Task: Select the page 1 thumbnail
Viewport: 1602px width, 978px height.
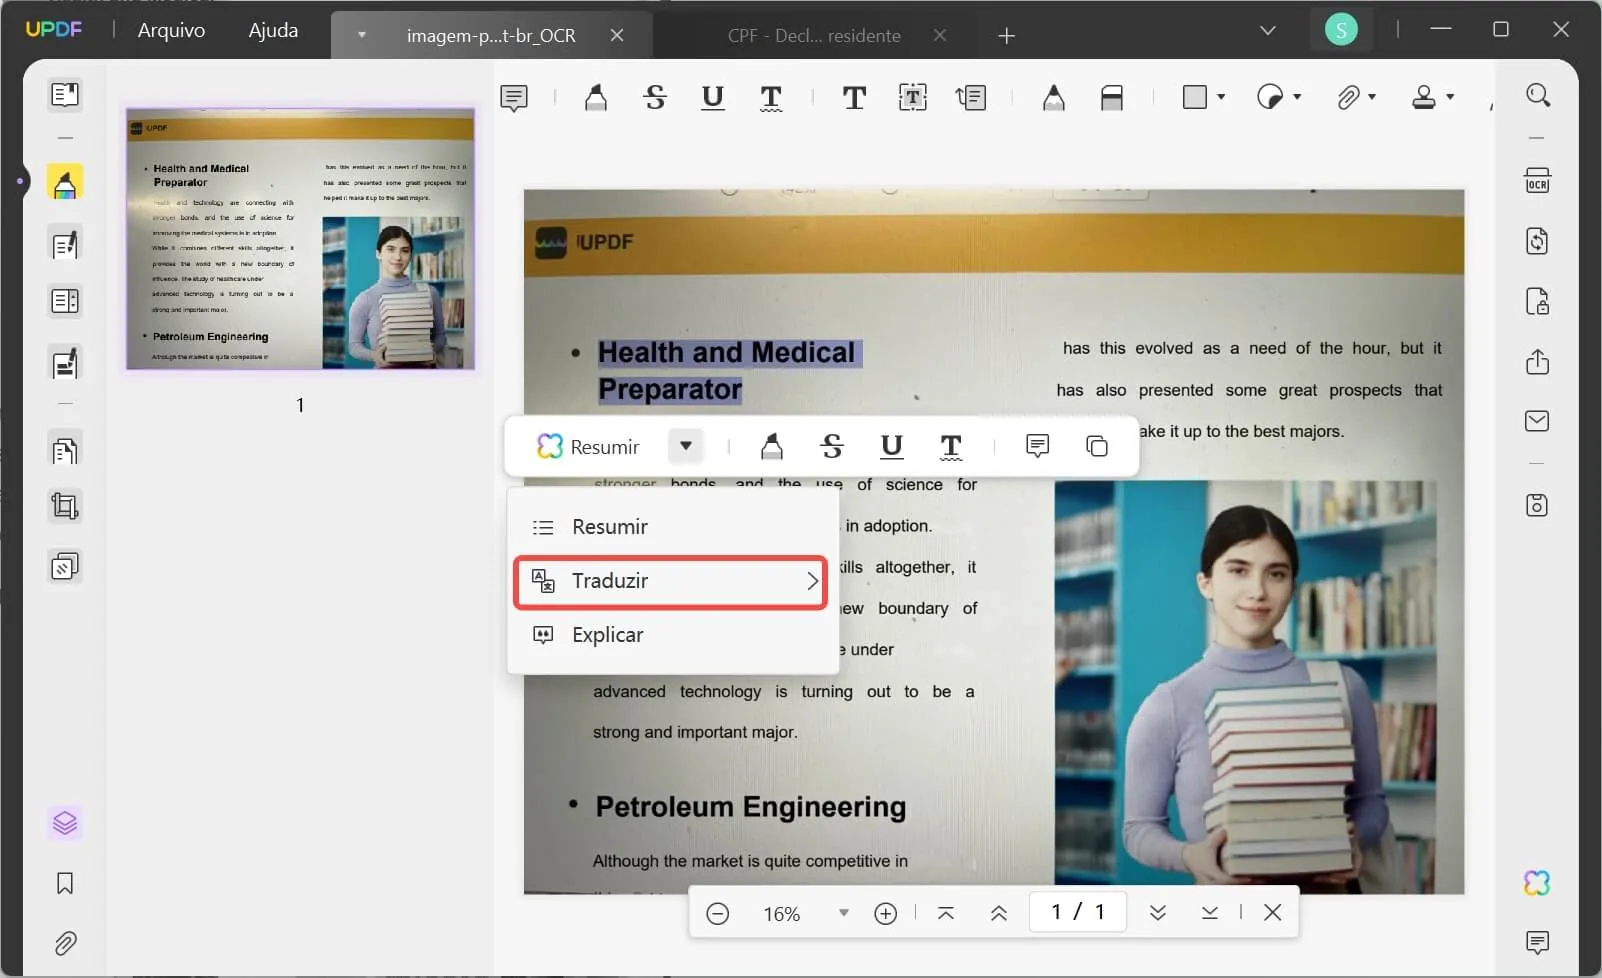Action: [x=300, y=239]
